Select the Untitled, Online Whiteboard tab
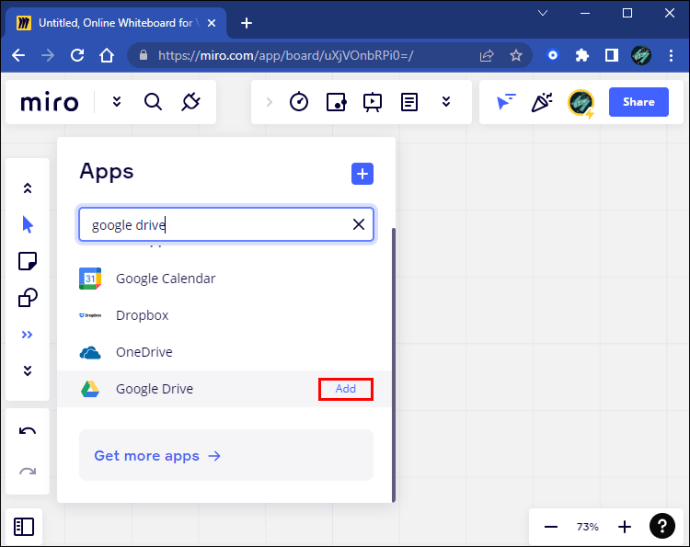 [x=117, y=23]
